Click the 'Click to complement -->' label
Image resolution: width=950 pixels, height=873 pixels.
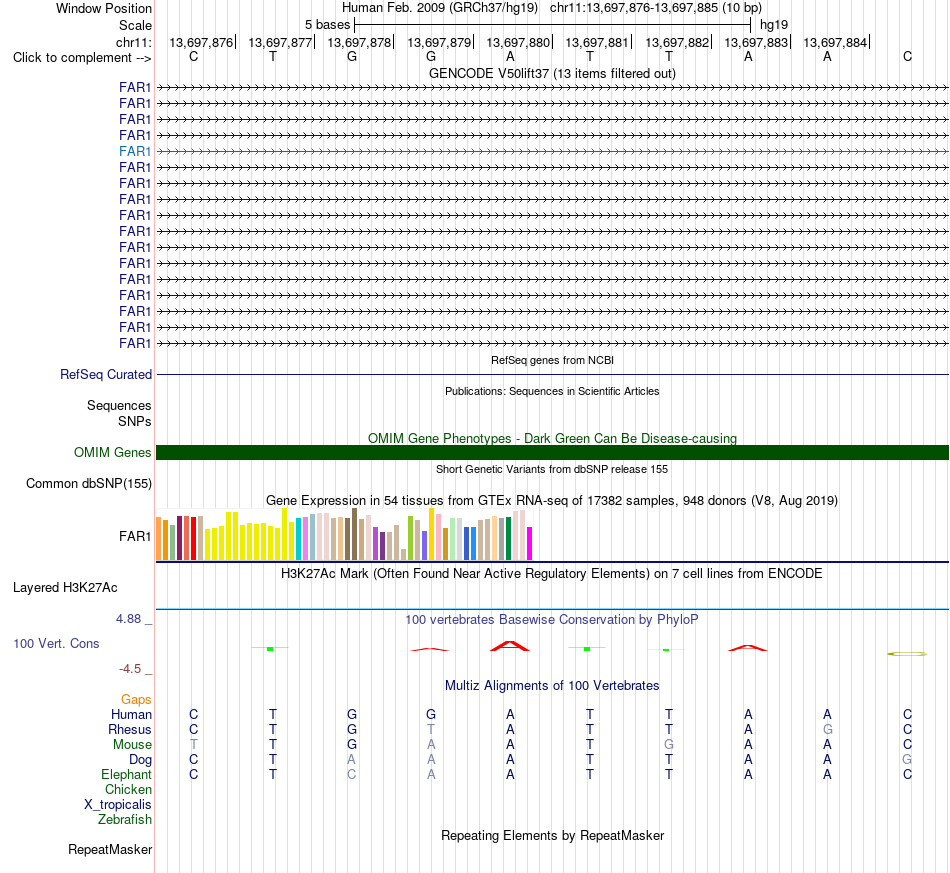pos(82,58)
